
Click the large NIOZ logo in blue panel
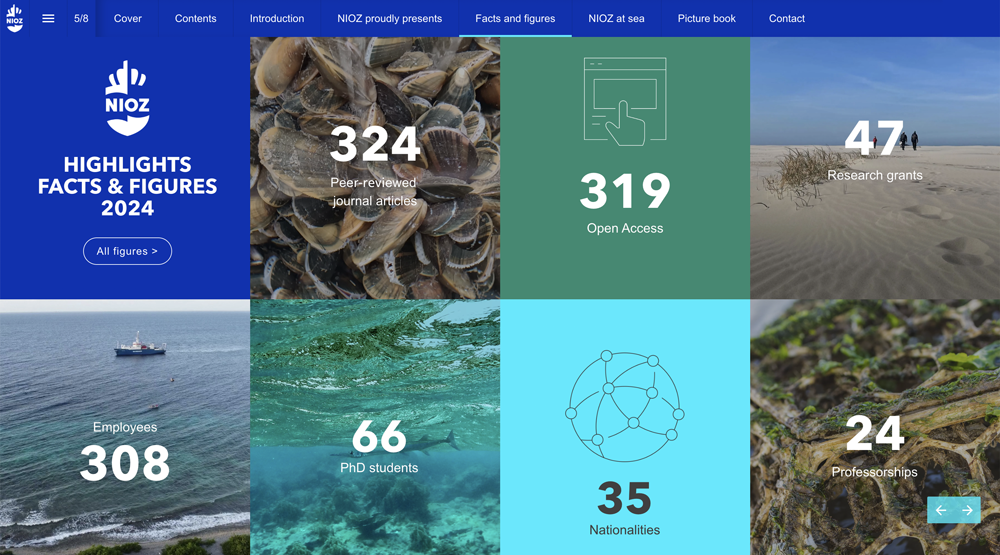point(127,98)
